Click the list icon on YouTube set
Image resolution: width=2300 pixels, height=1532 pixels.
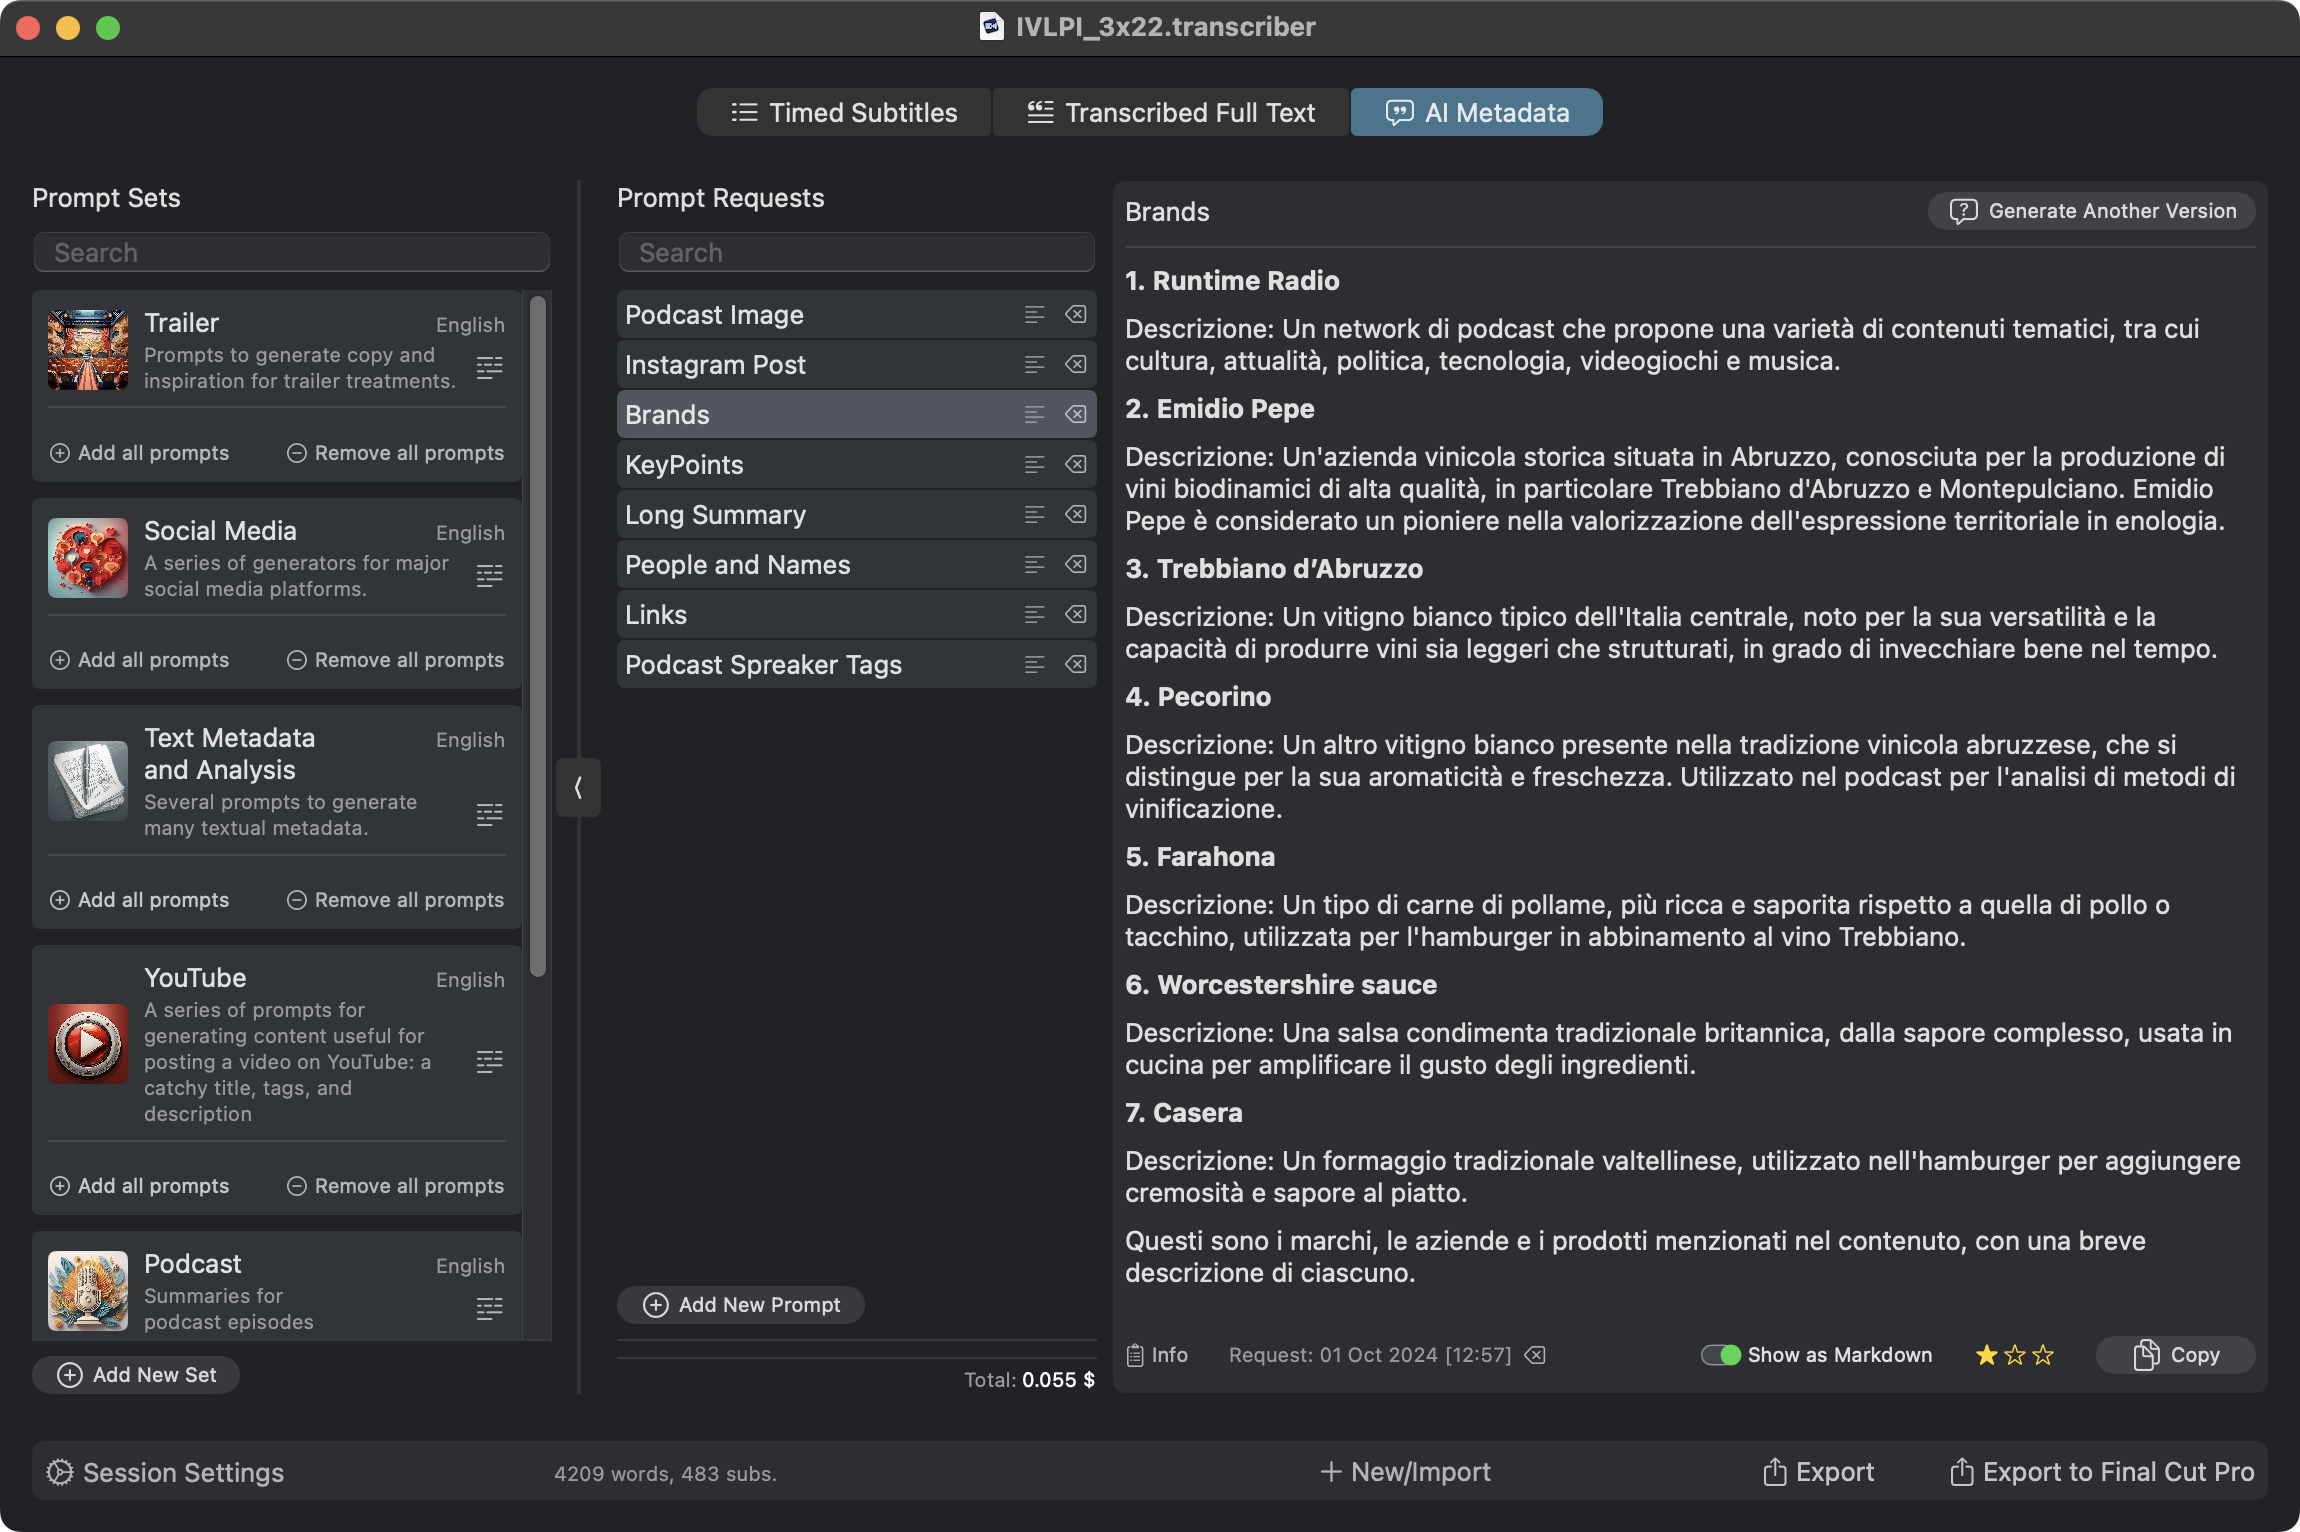tap(489, 1062)
